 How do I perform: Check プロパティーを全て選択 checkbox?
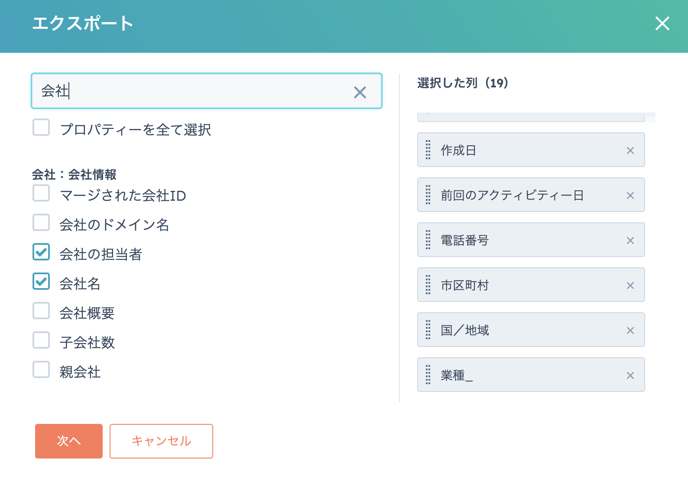[x=41, y=128]
